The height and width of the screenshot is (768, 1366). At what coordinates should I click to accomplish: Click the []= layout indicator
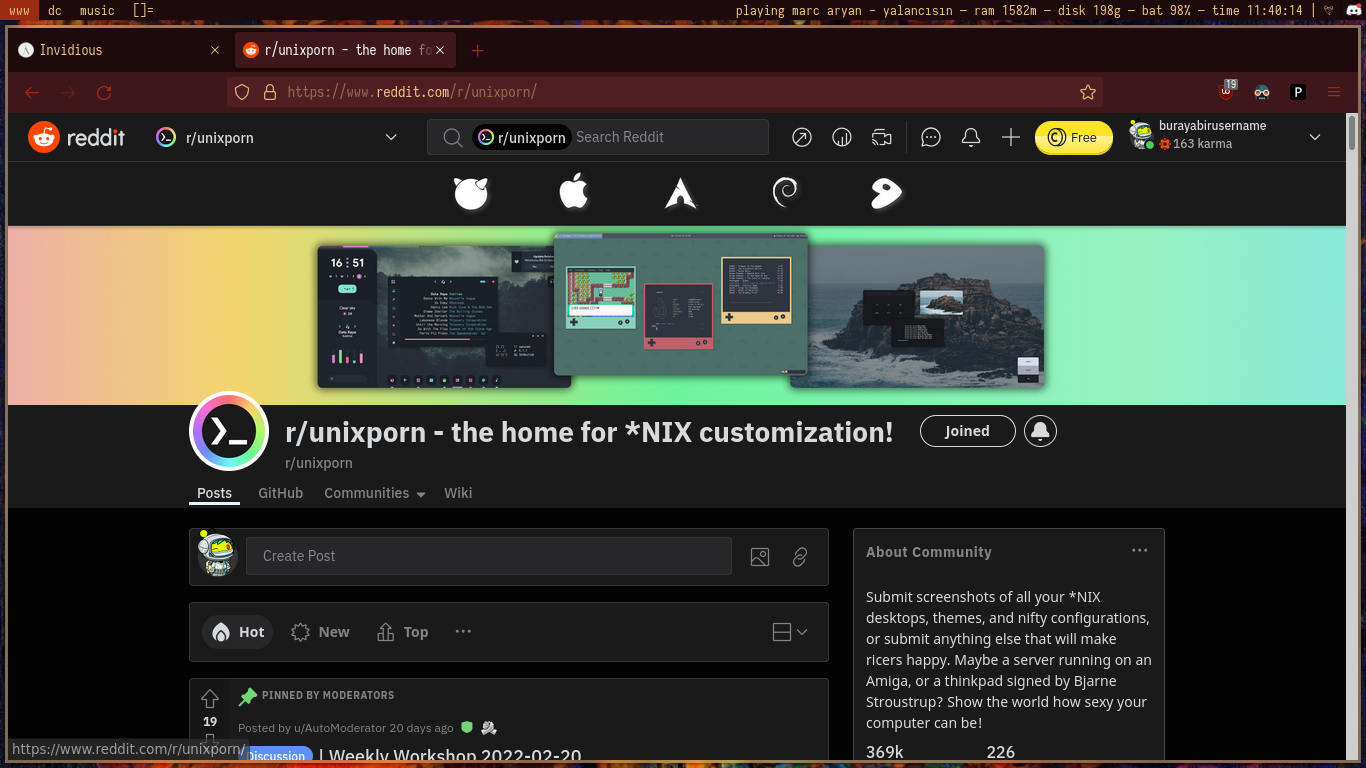click(x=143, y=10)
